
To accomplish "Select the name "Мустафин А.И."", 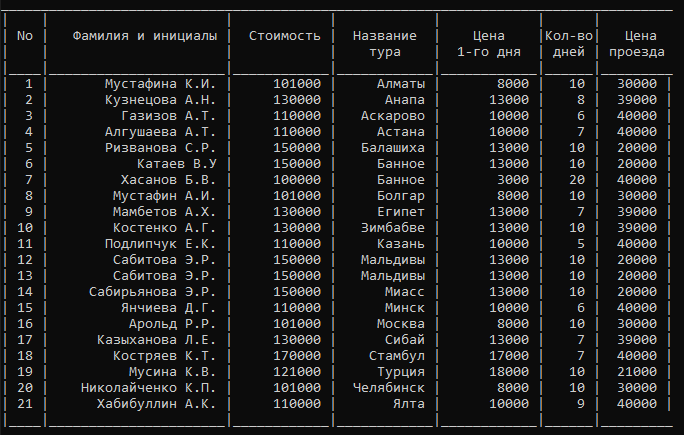I will [x=164, y=196].
